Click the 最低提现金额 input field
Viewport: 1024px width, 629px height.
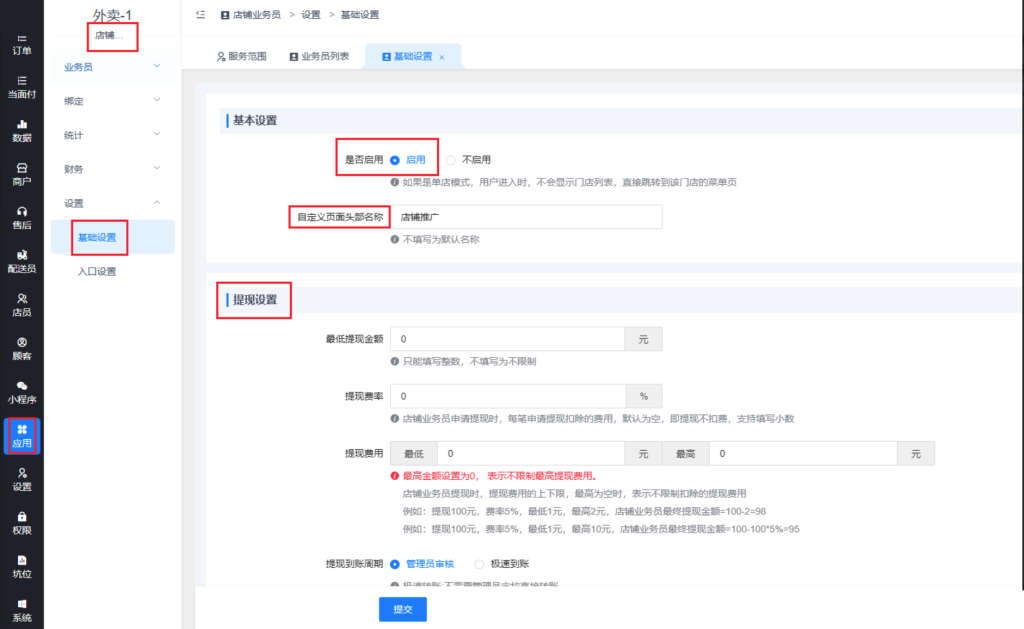coord(506,340)
